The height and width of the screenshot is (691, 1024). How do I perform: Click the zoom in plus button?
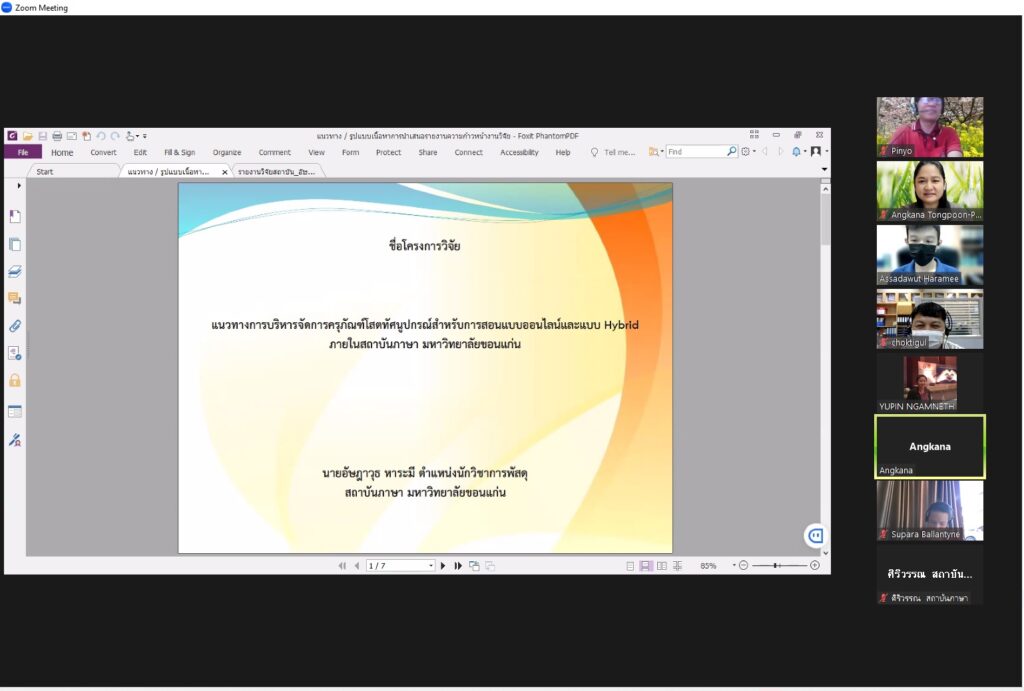(815, 566)
